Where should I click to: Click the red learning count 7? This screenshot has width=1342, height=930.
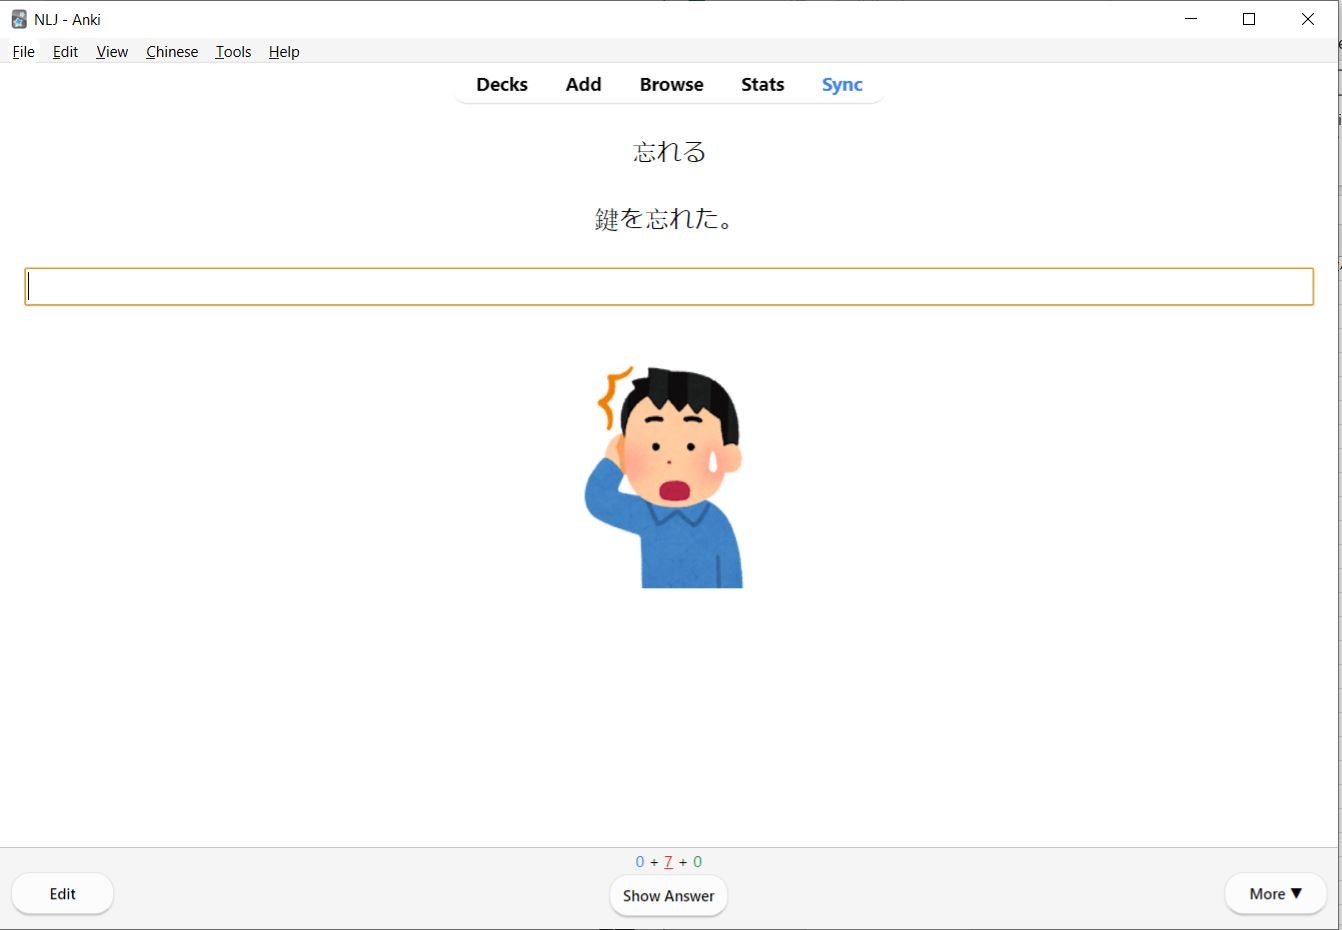[x=668, y=862]
